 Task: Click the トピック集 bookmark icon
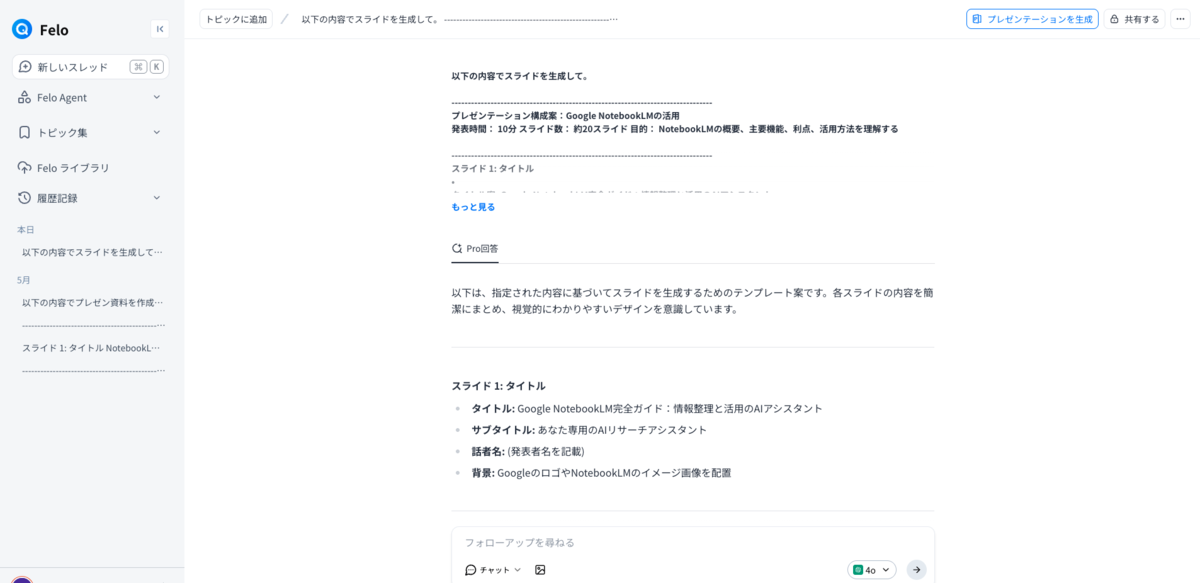tap(24, 132)
